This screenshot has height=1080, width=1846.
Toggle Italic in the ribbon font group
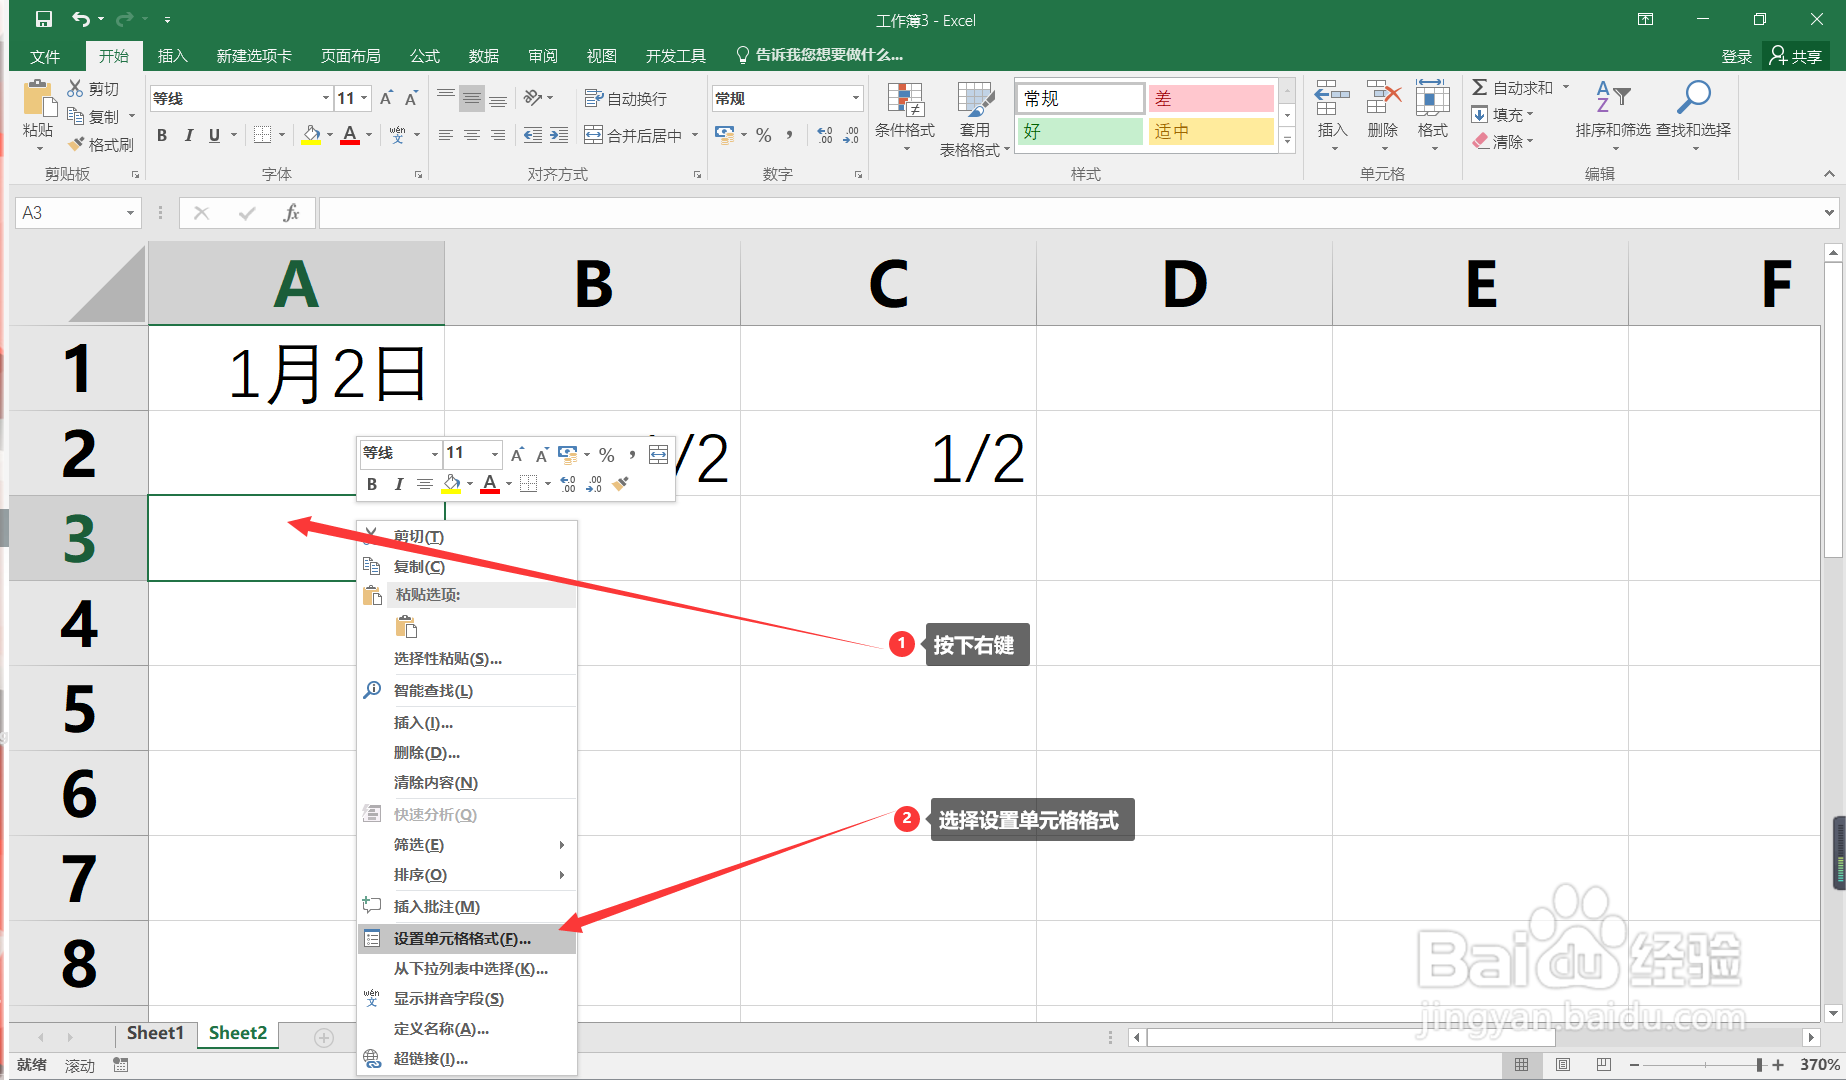pos(188,135)
